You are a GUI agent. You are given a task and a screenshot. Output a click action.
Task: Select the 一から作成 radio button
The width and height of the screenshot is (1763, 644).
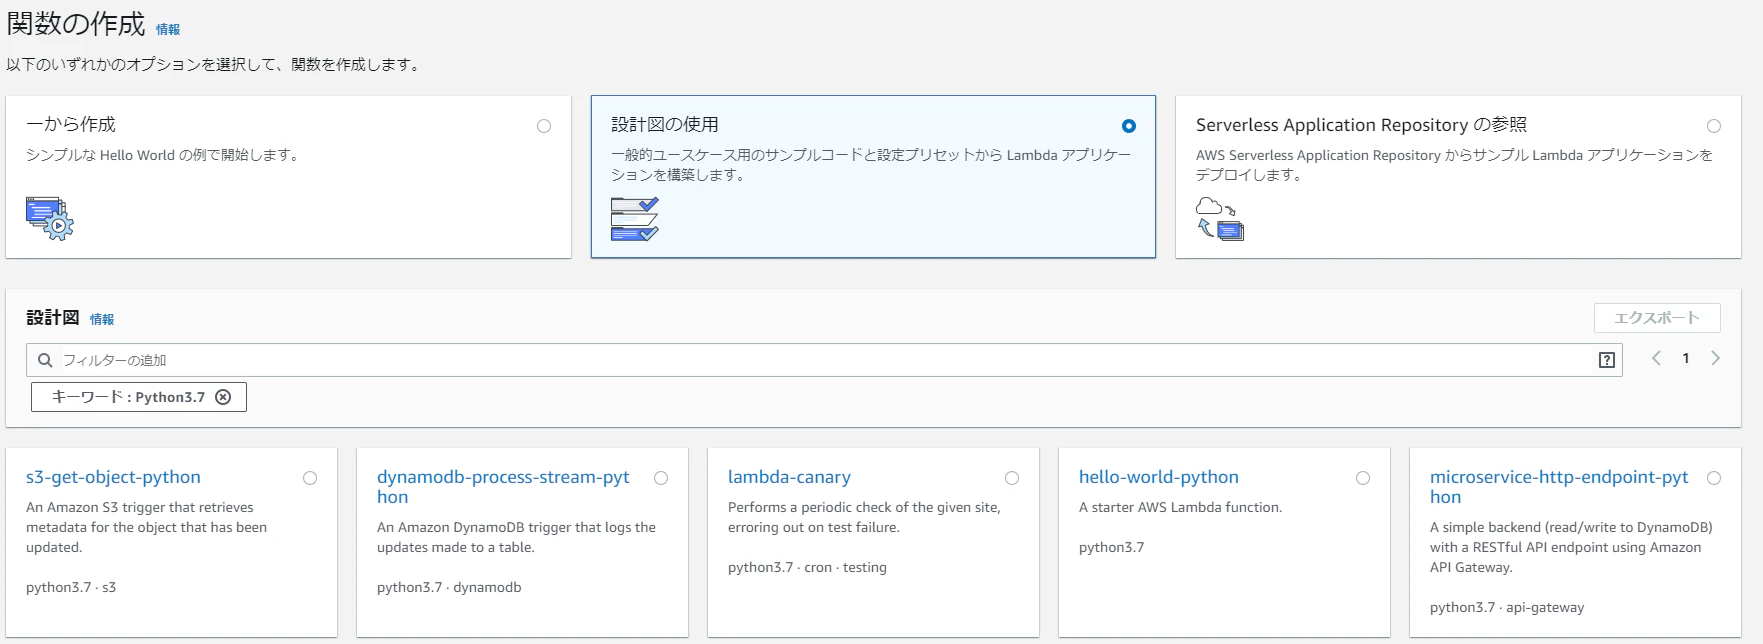[544, 126]
